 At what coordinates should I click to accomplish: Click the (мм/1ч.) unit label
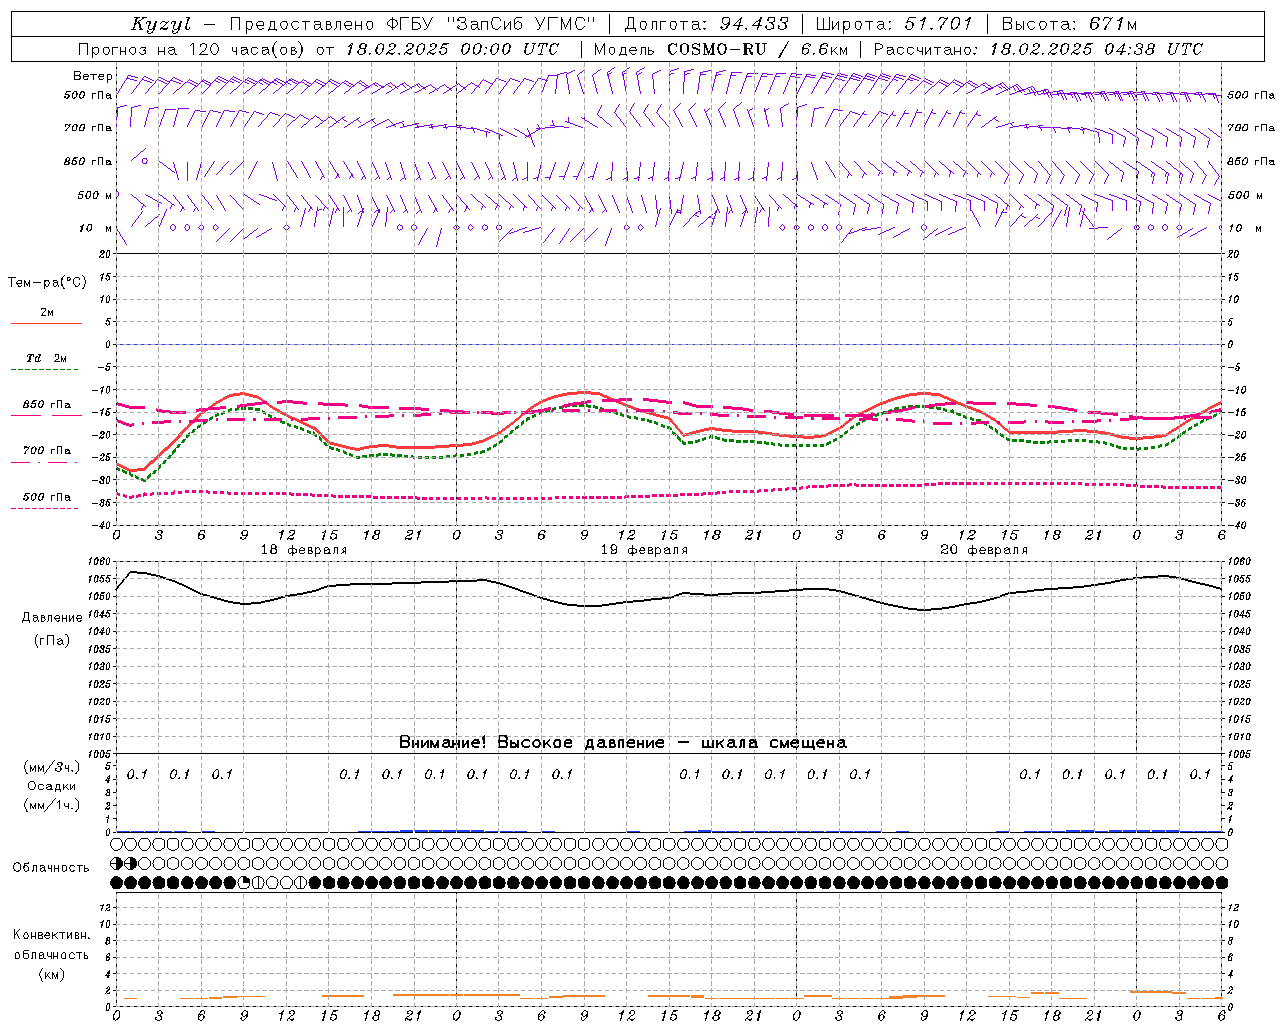pos(51,805)
